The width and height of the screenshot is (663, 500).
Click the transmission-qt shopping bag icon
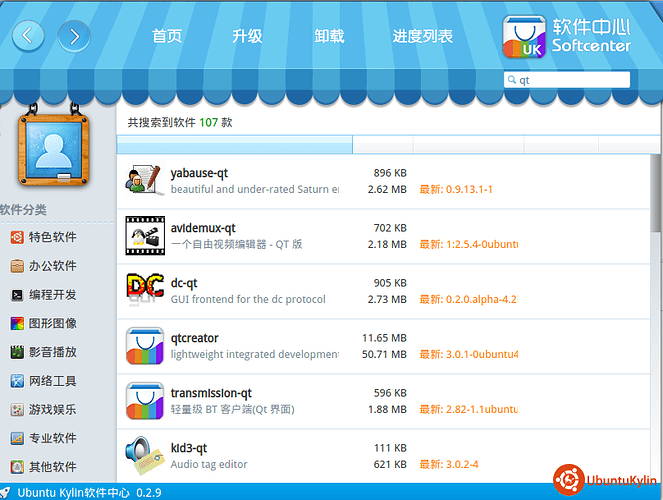click(145, 401)
